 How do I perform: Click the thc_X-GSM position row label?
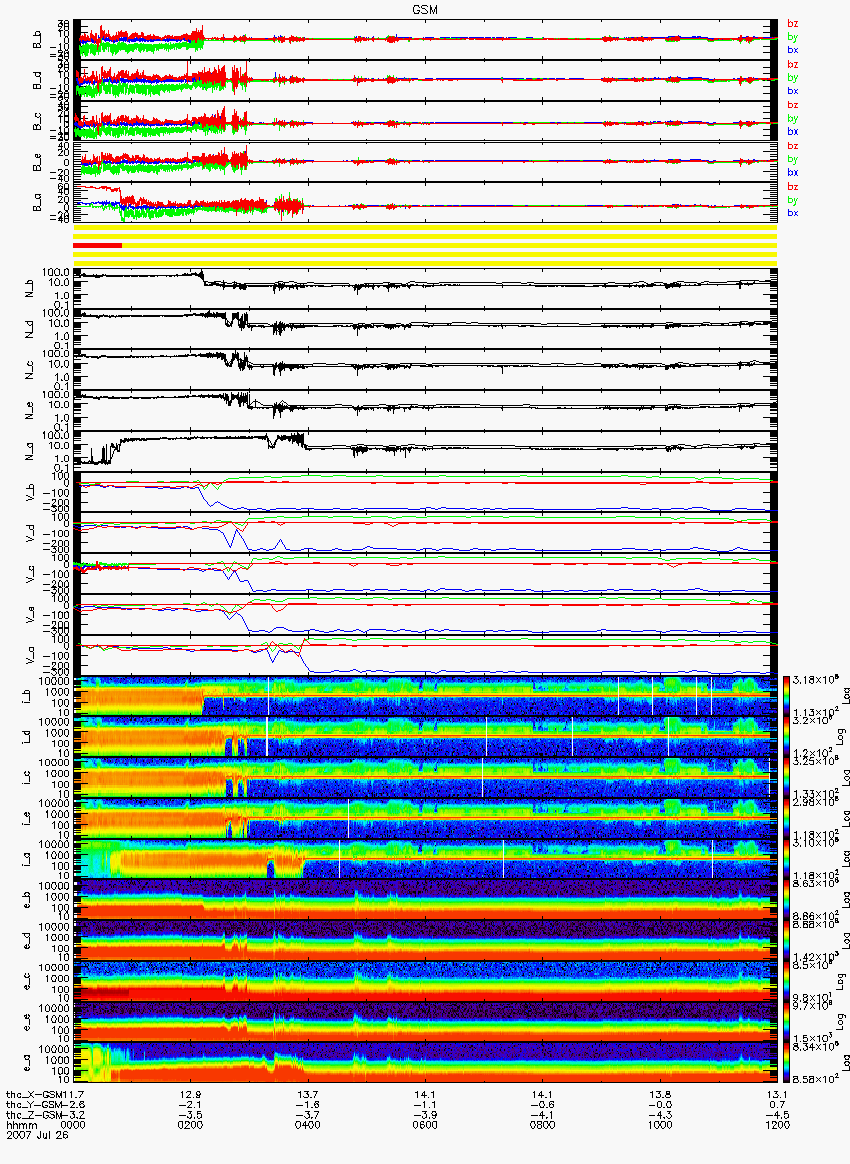pyautogui.click(x=33, y=1095)
